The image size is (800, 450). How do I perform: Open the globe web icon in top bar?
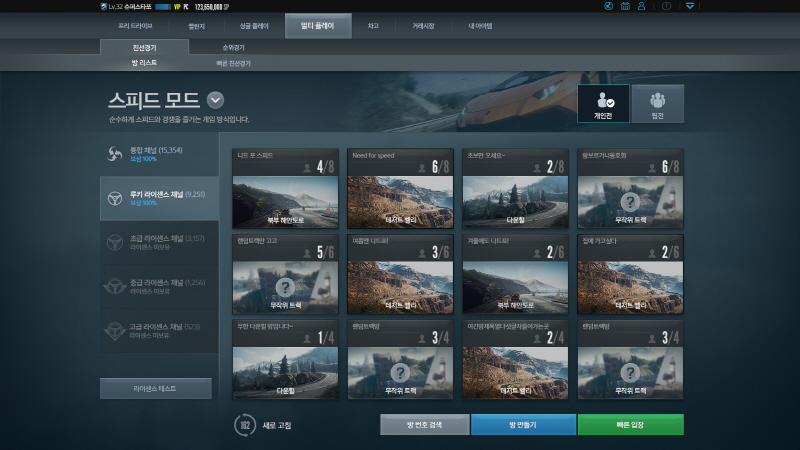click(x=608, y=6)
